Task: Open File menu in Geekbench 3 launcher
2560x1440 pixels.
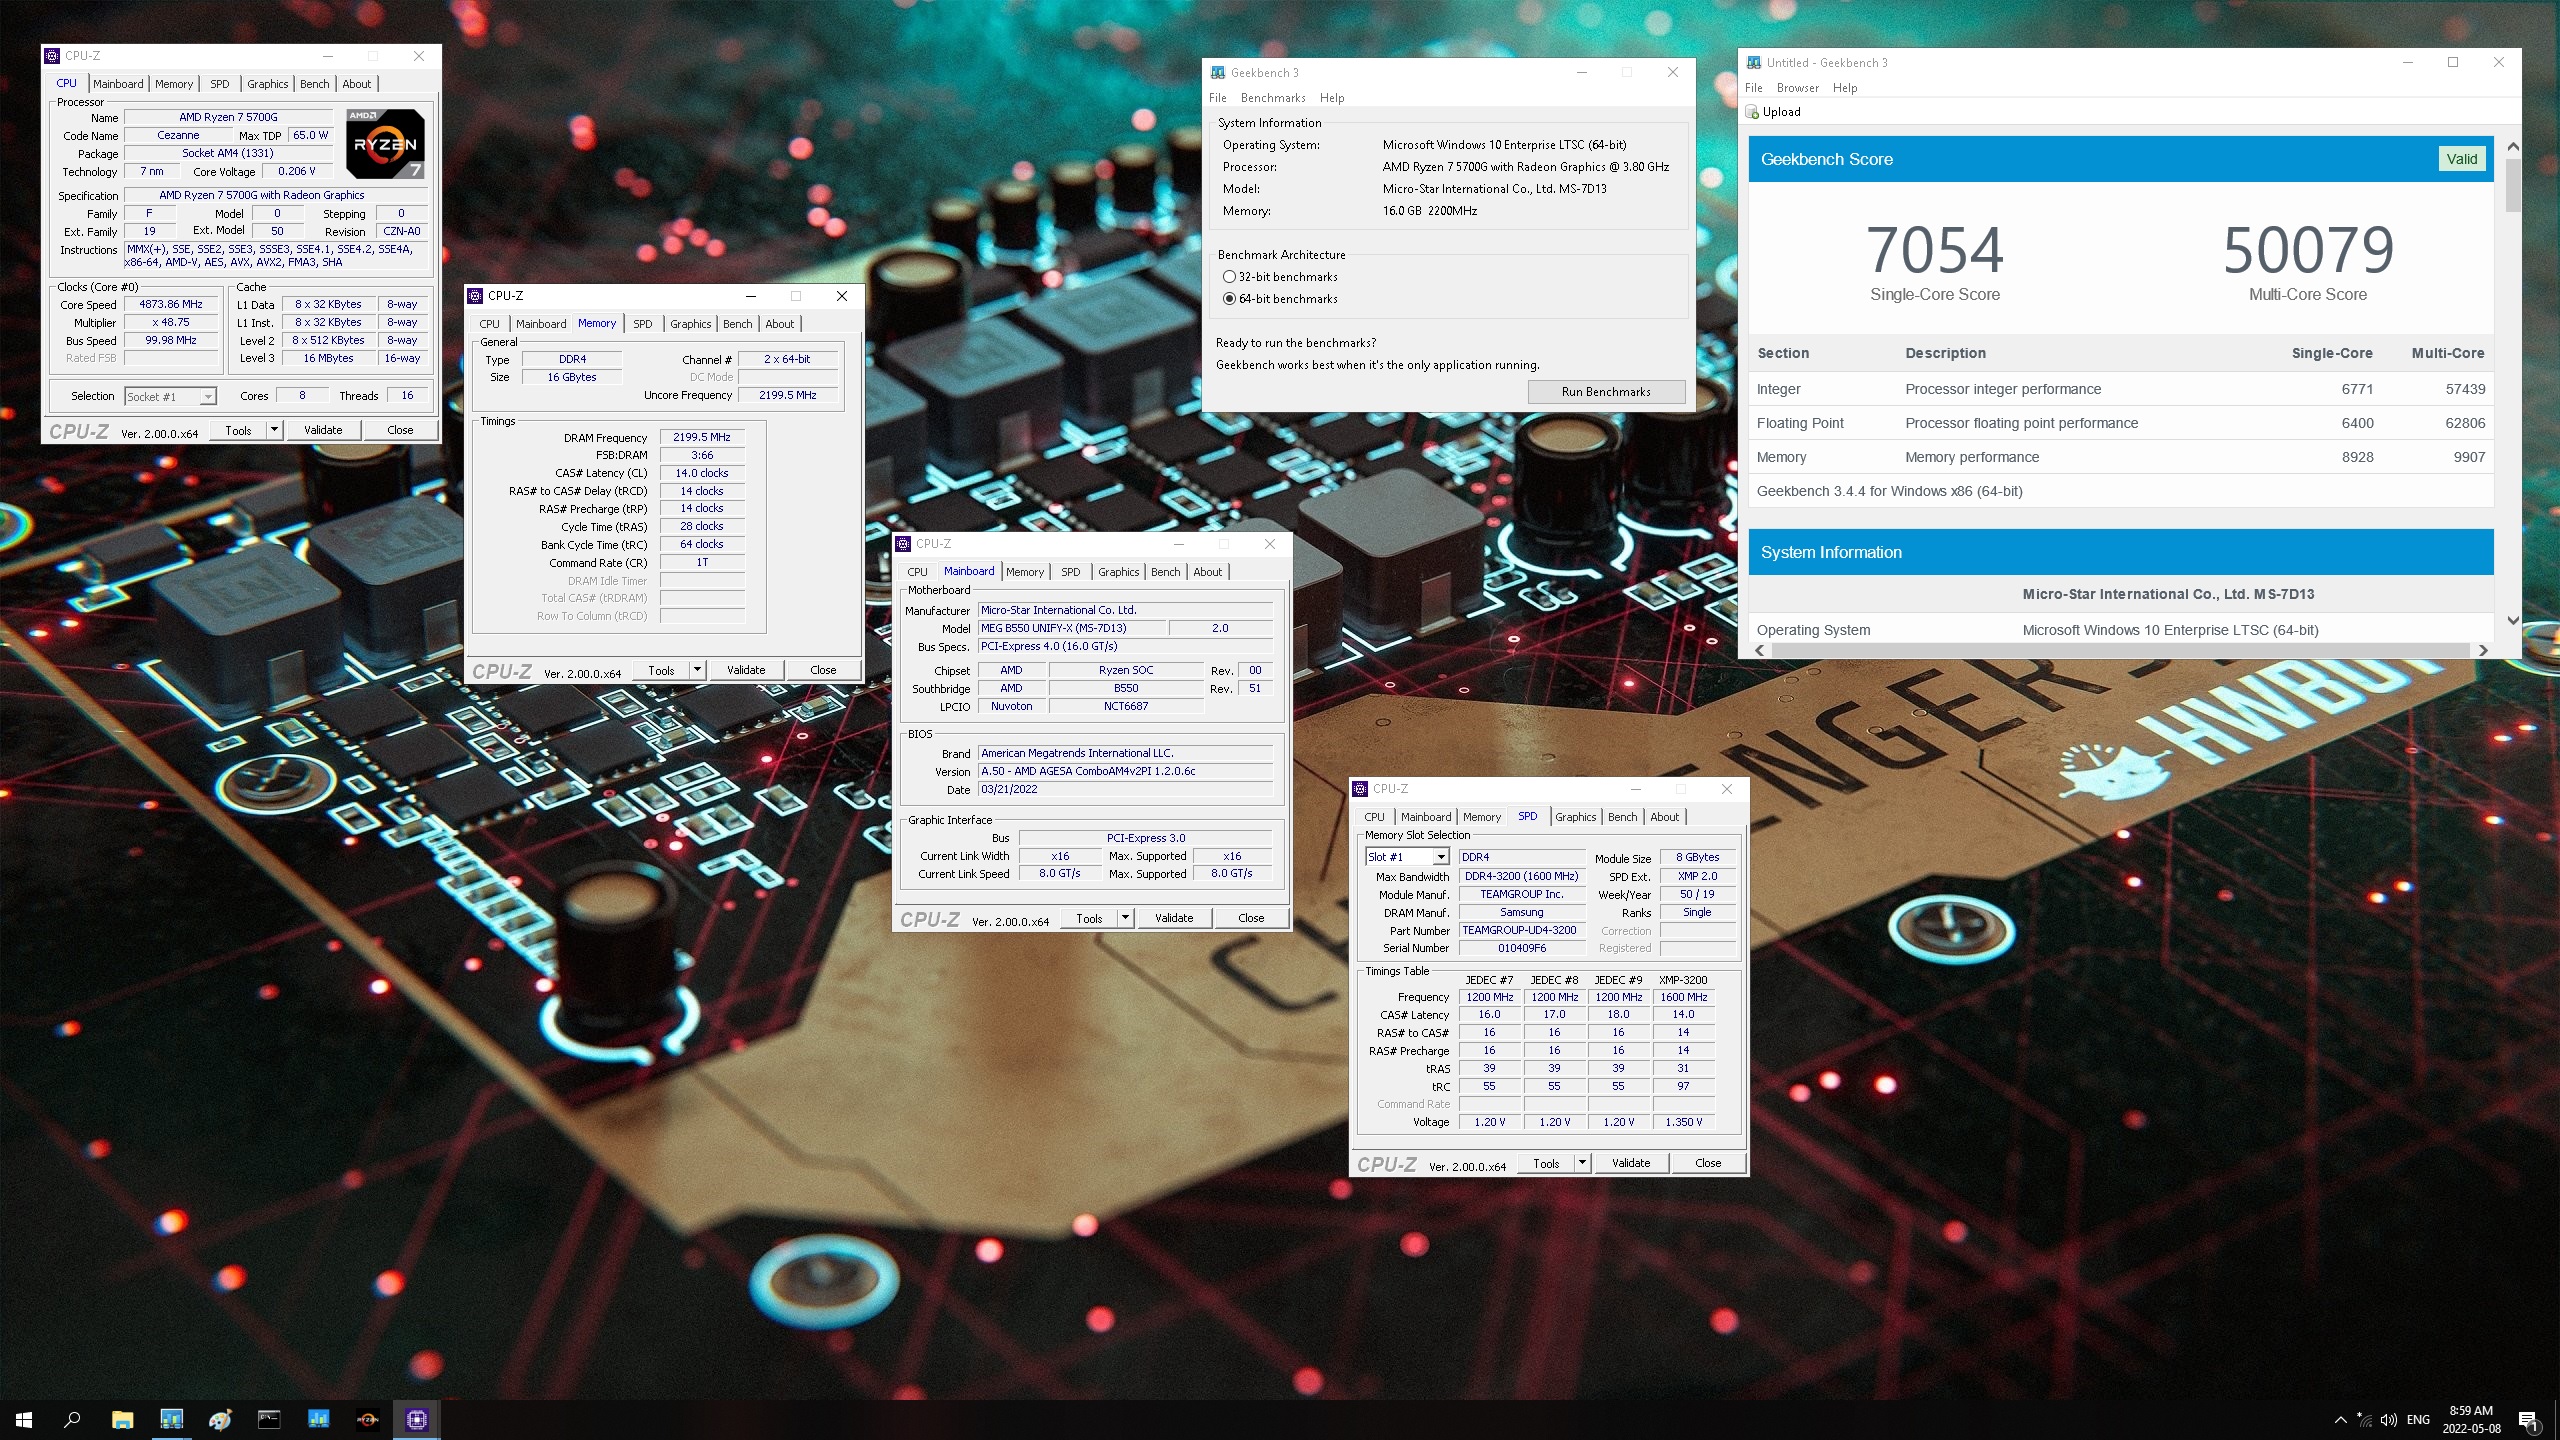Action: click(1218, 98)
